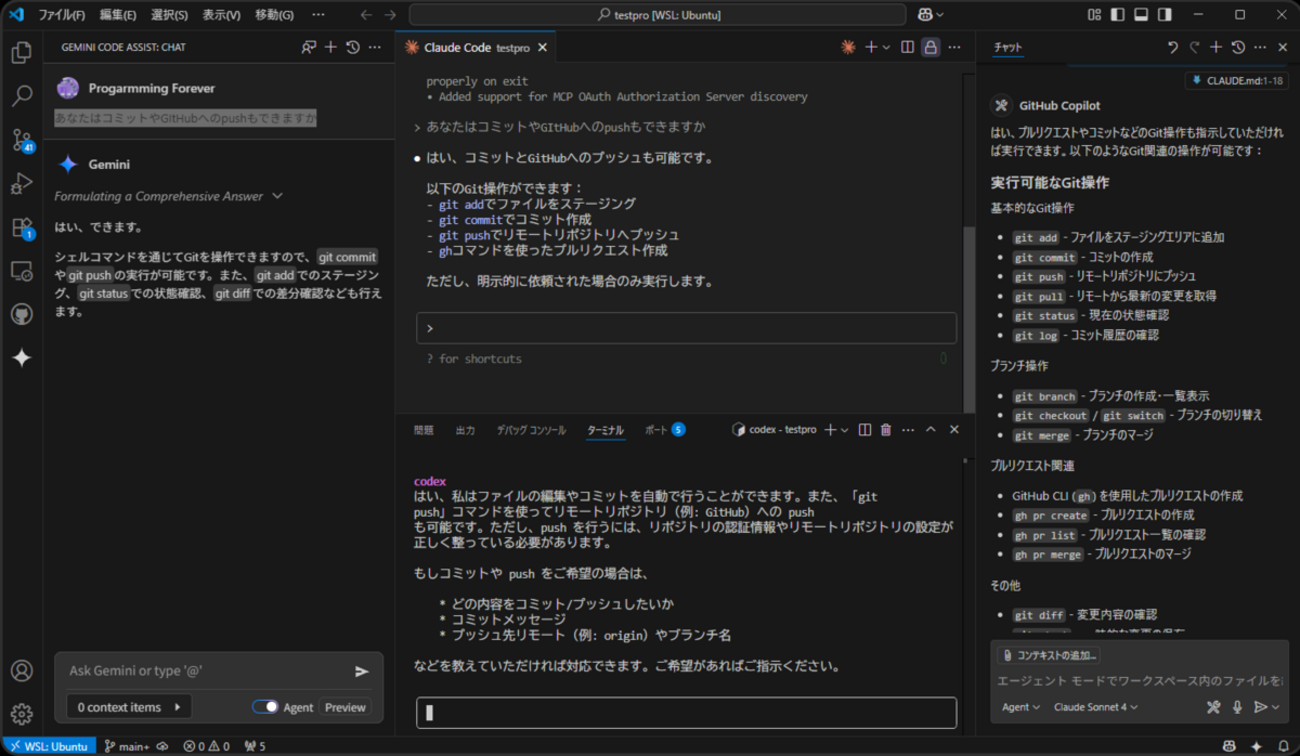Open Gemini via the sparkle activity bar icon
This screenshot has height=756, width=1300.
[22, 358]
